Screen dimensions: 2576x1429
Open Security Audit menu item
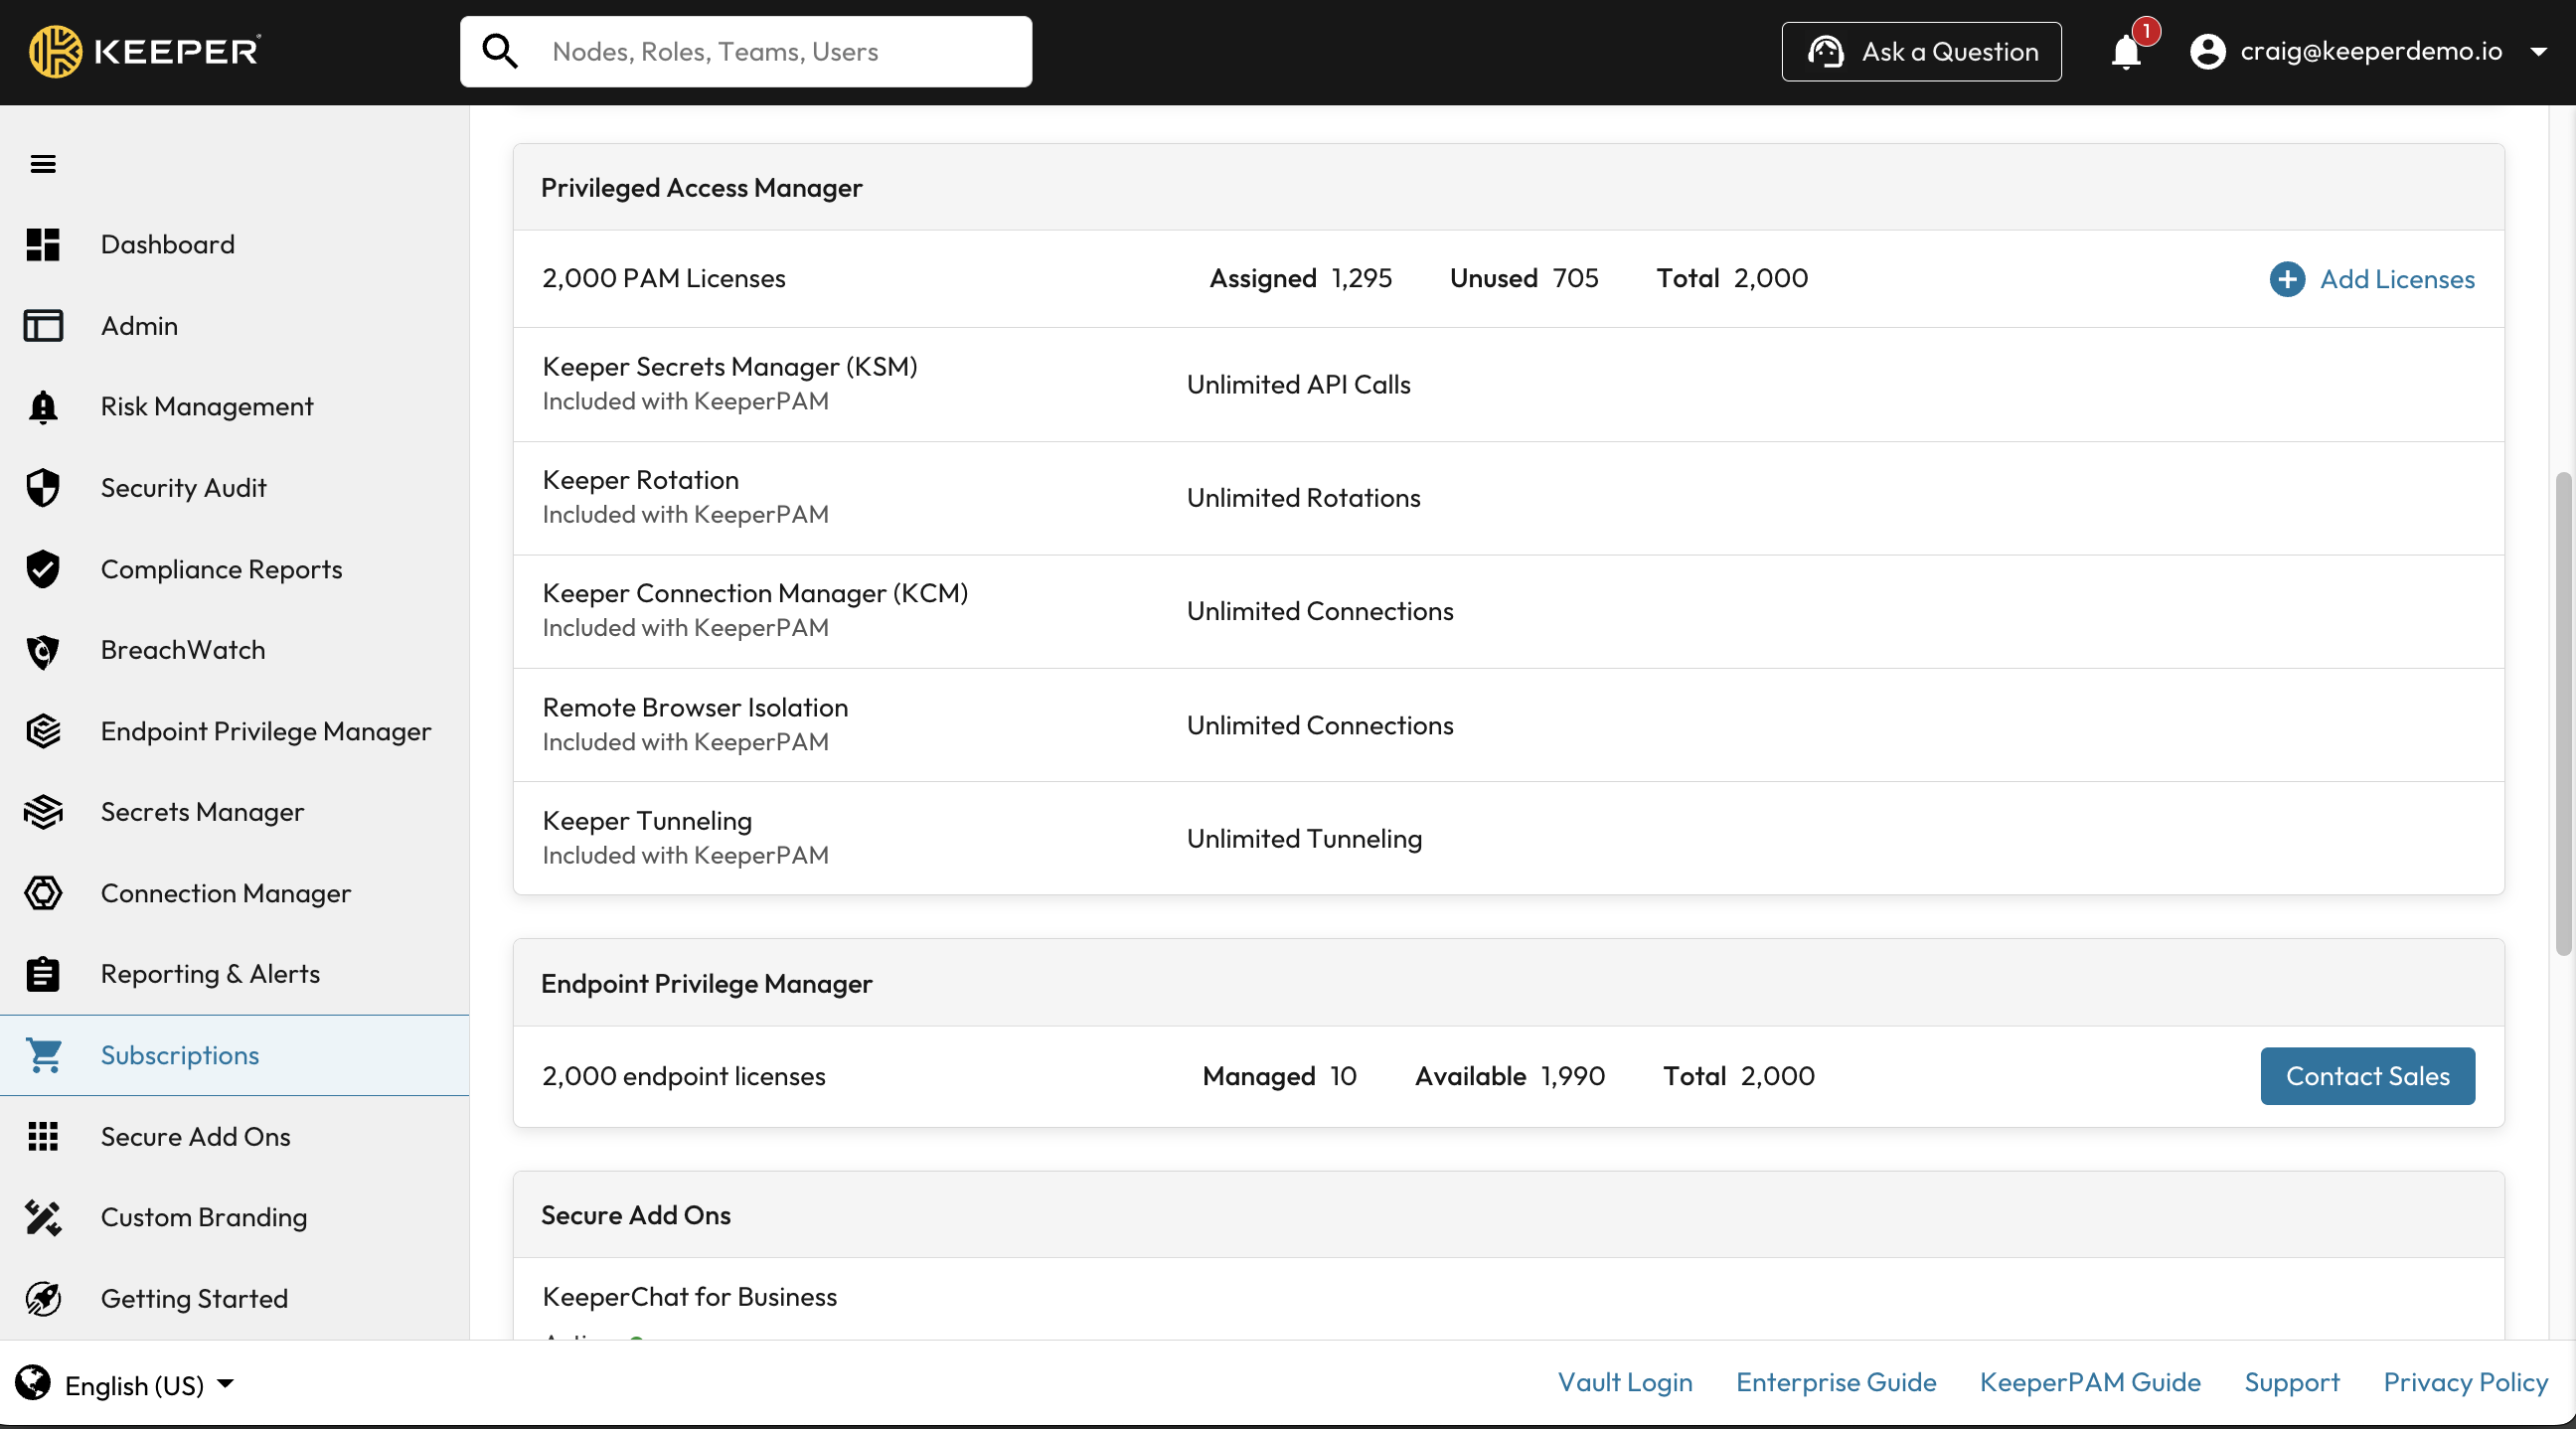tap(183, 488)
